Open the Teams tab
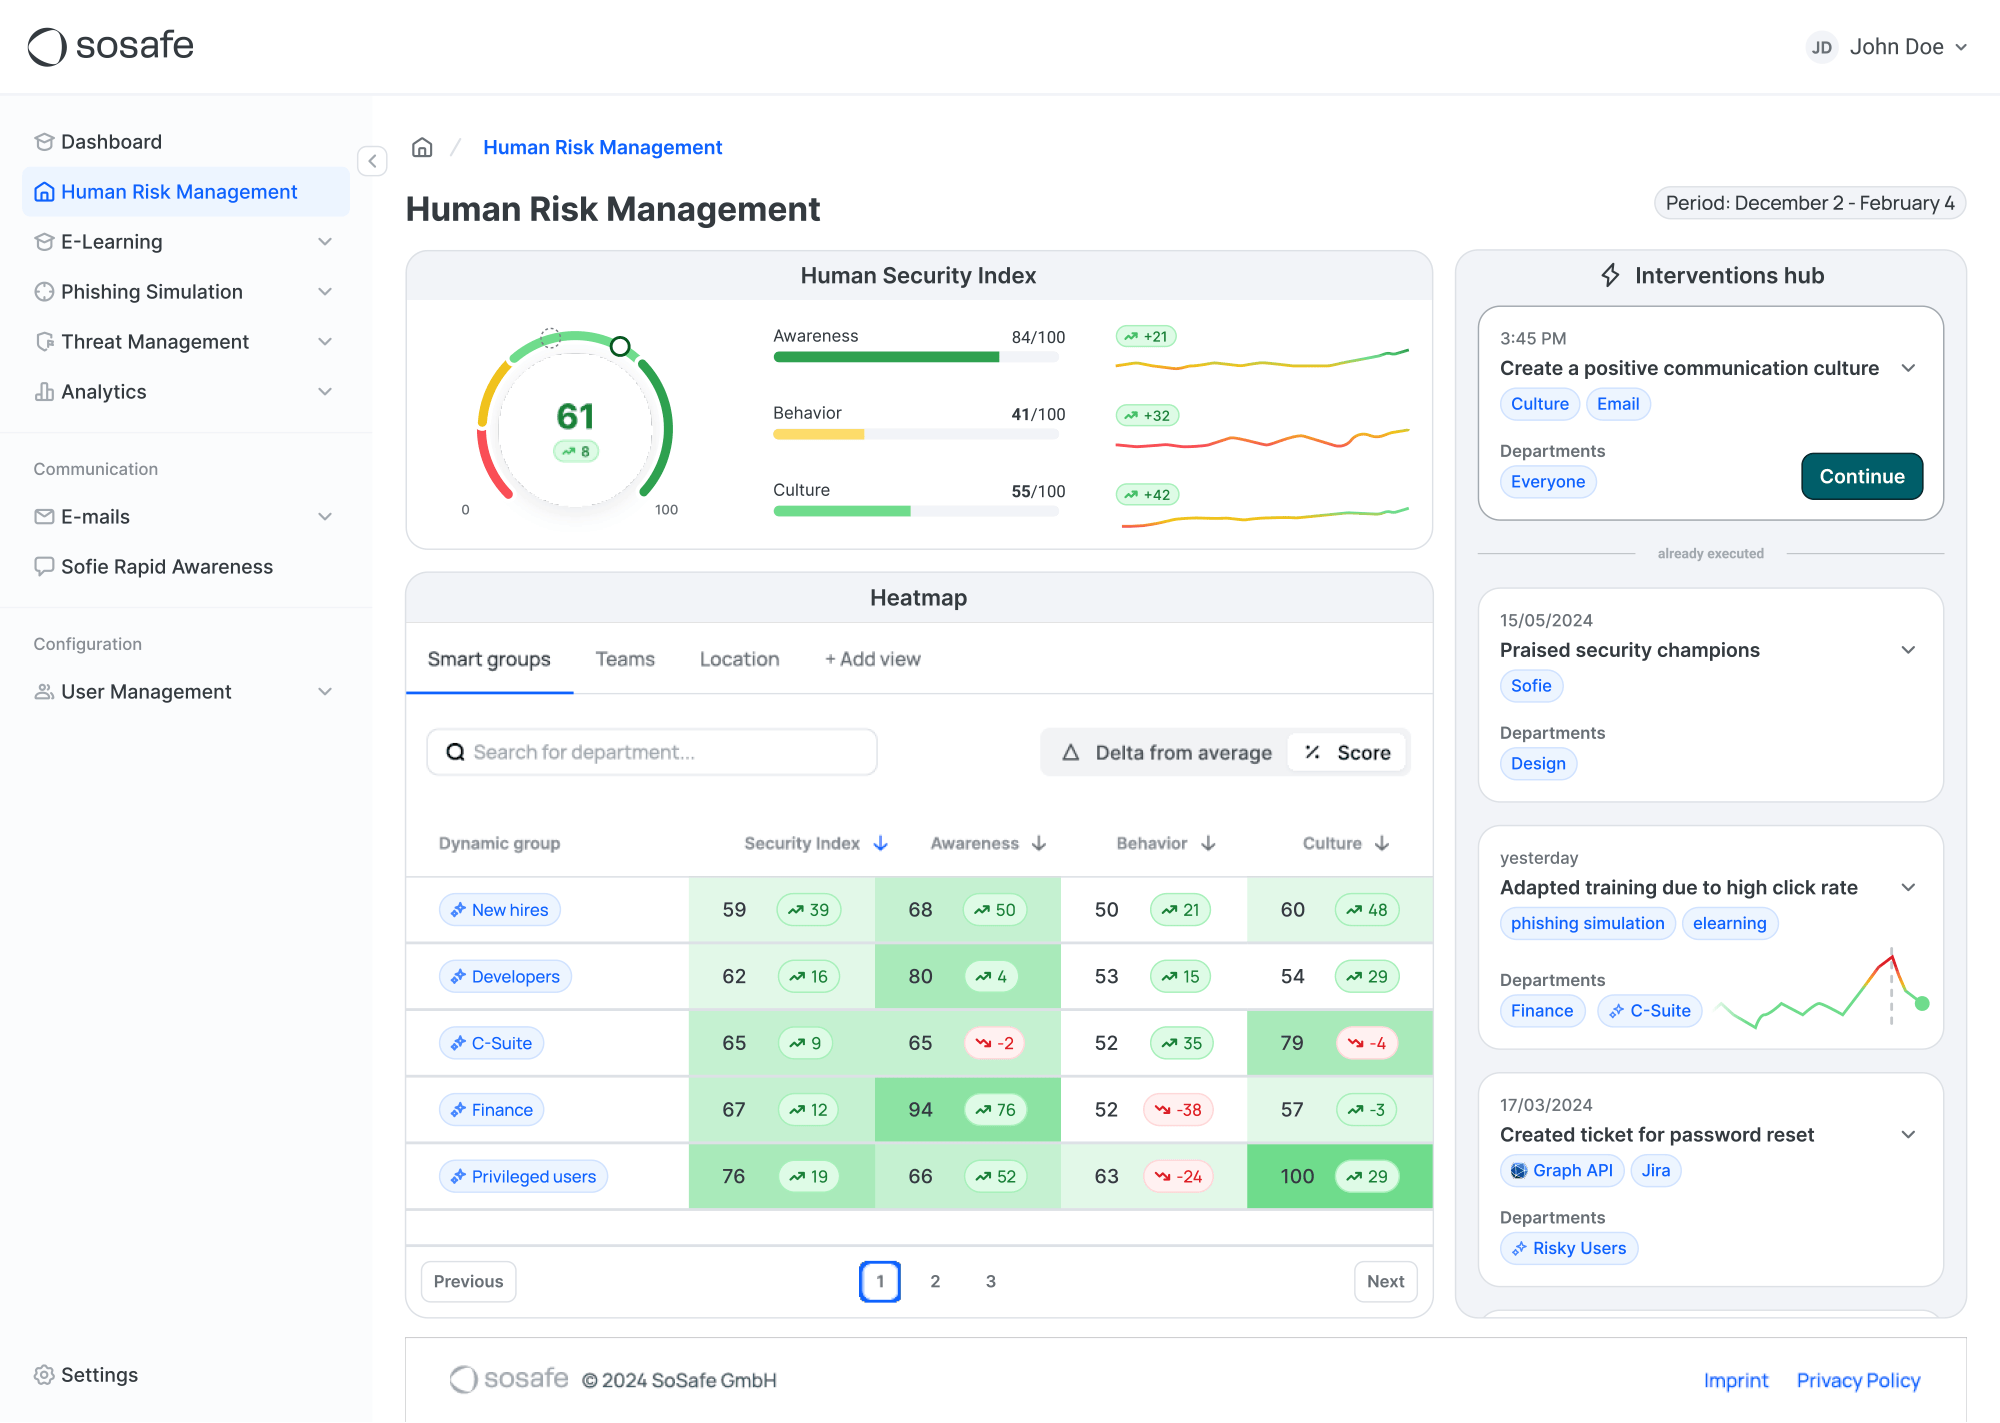 point(625,659)
